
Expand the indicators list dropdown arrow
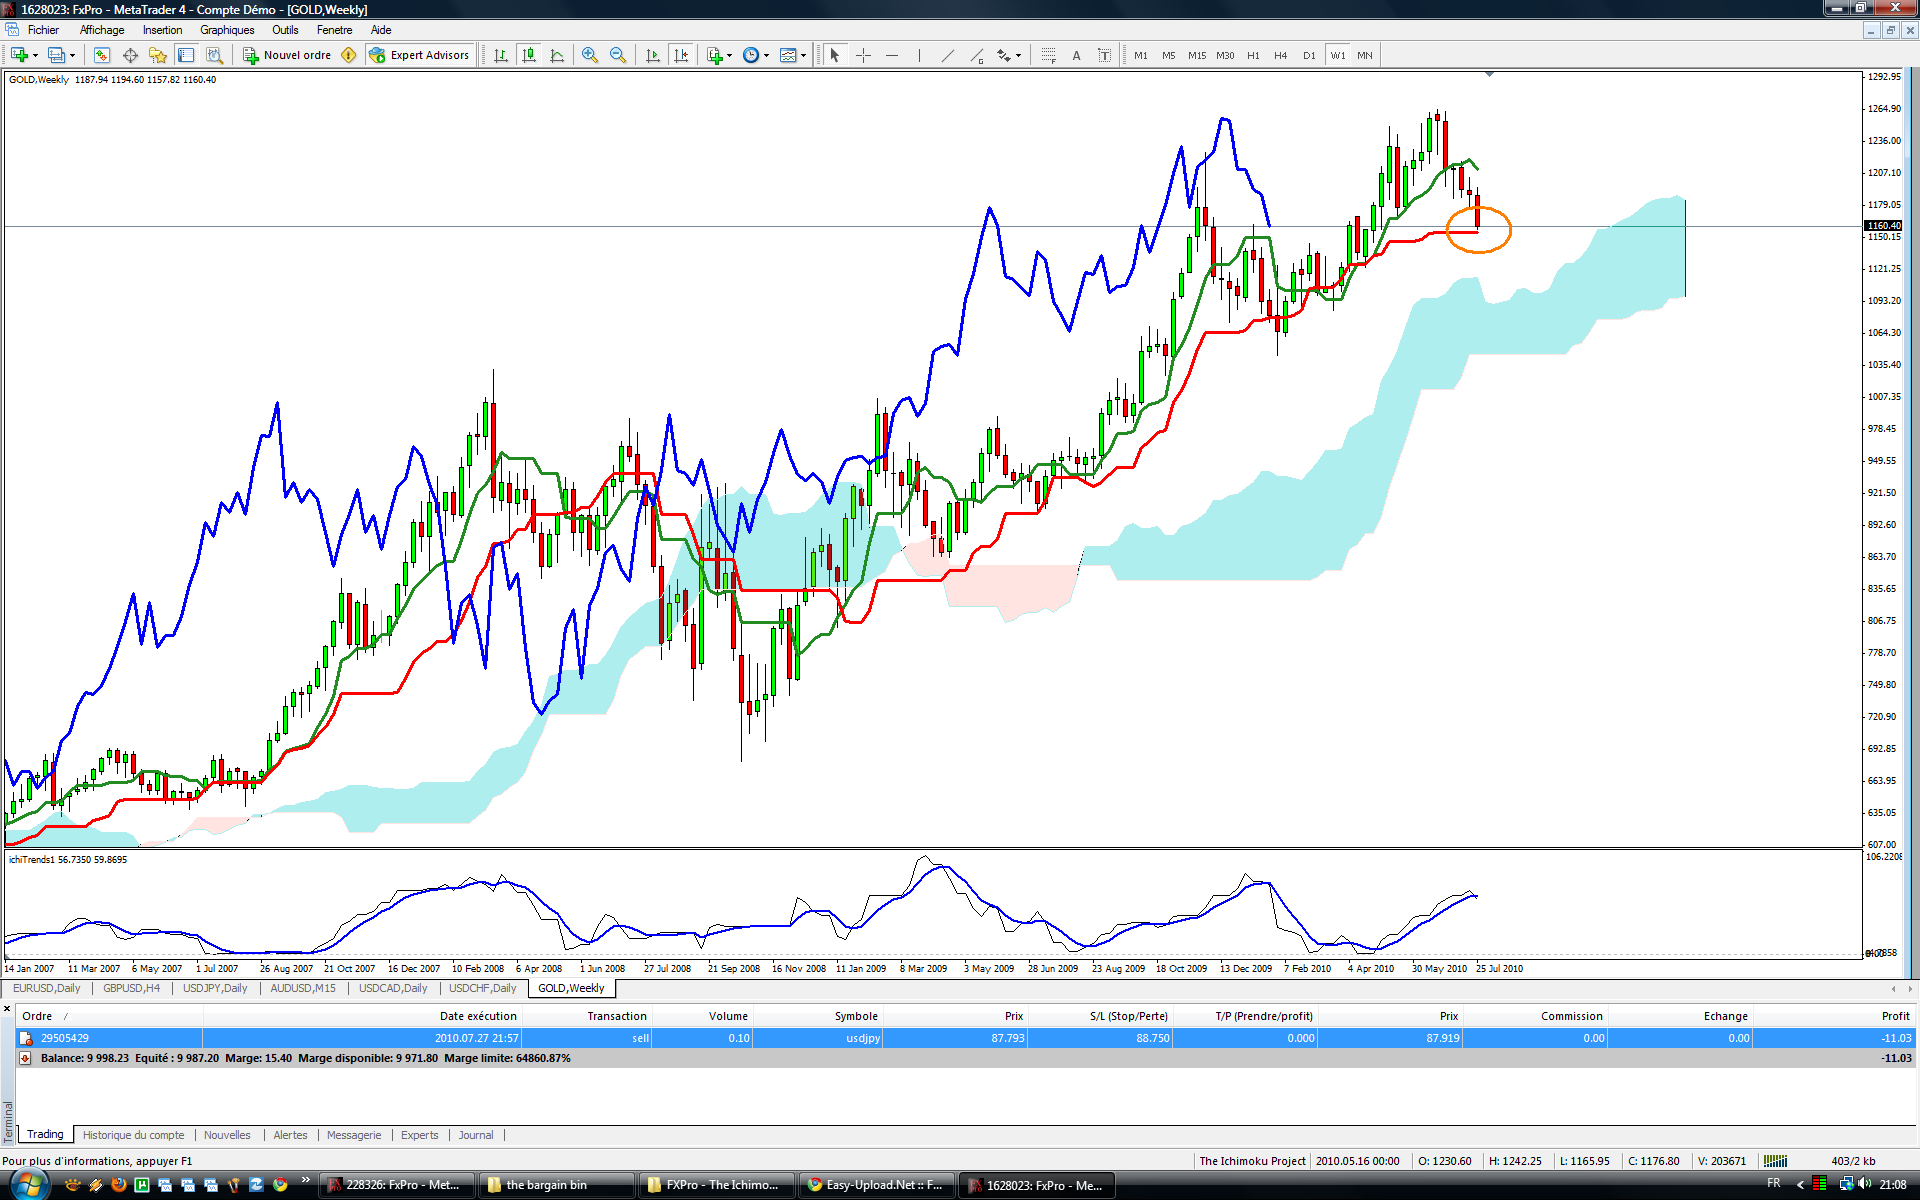click(x=730, y=56)
